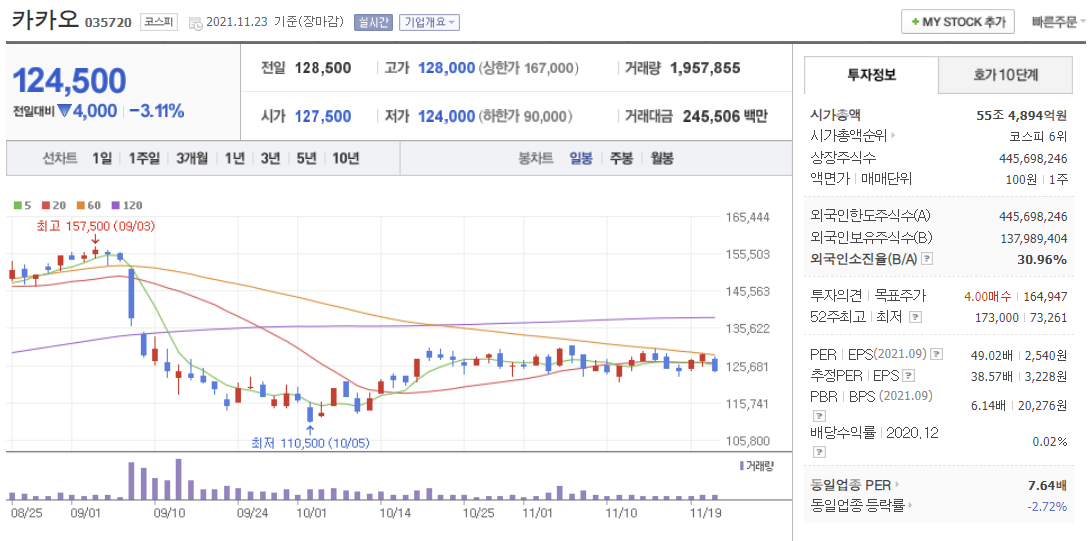
Task: Select the 일봉 daily candle chart
Action: pyautogui.click(x=581, y=159)
